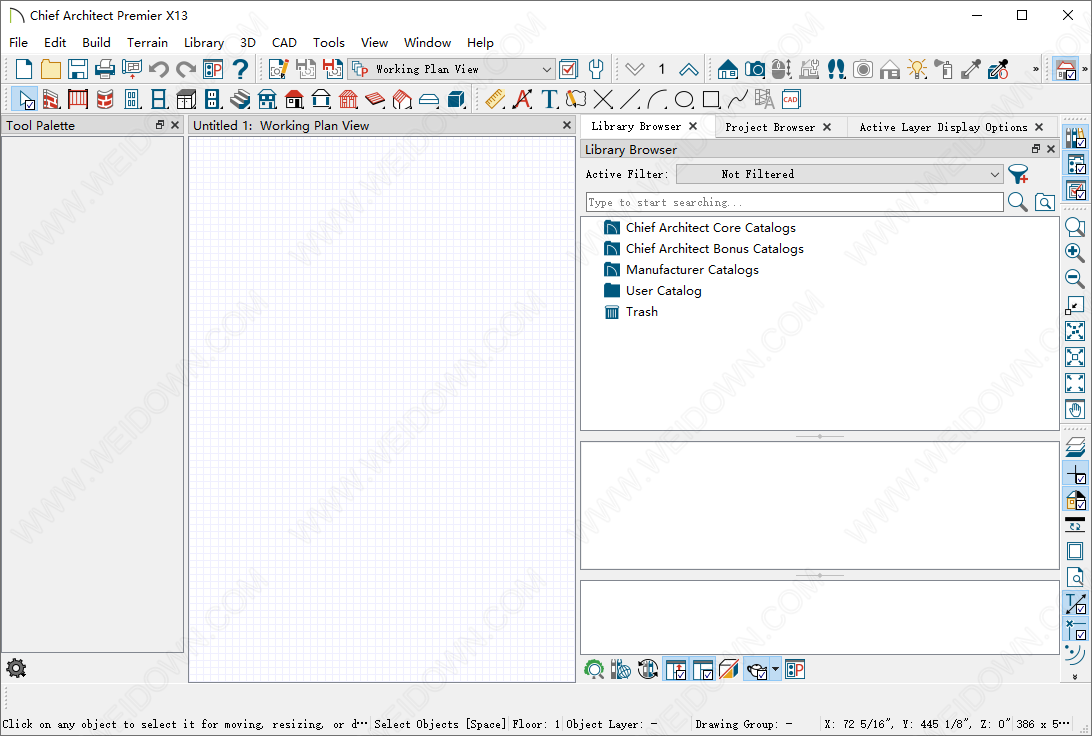Choose the Railing and Deck tools icon
The image size is (1092, 736).
click(x=78, y=100)
